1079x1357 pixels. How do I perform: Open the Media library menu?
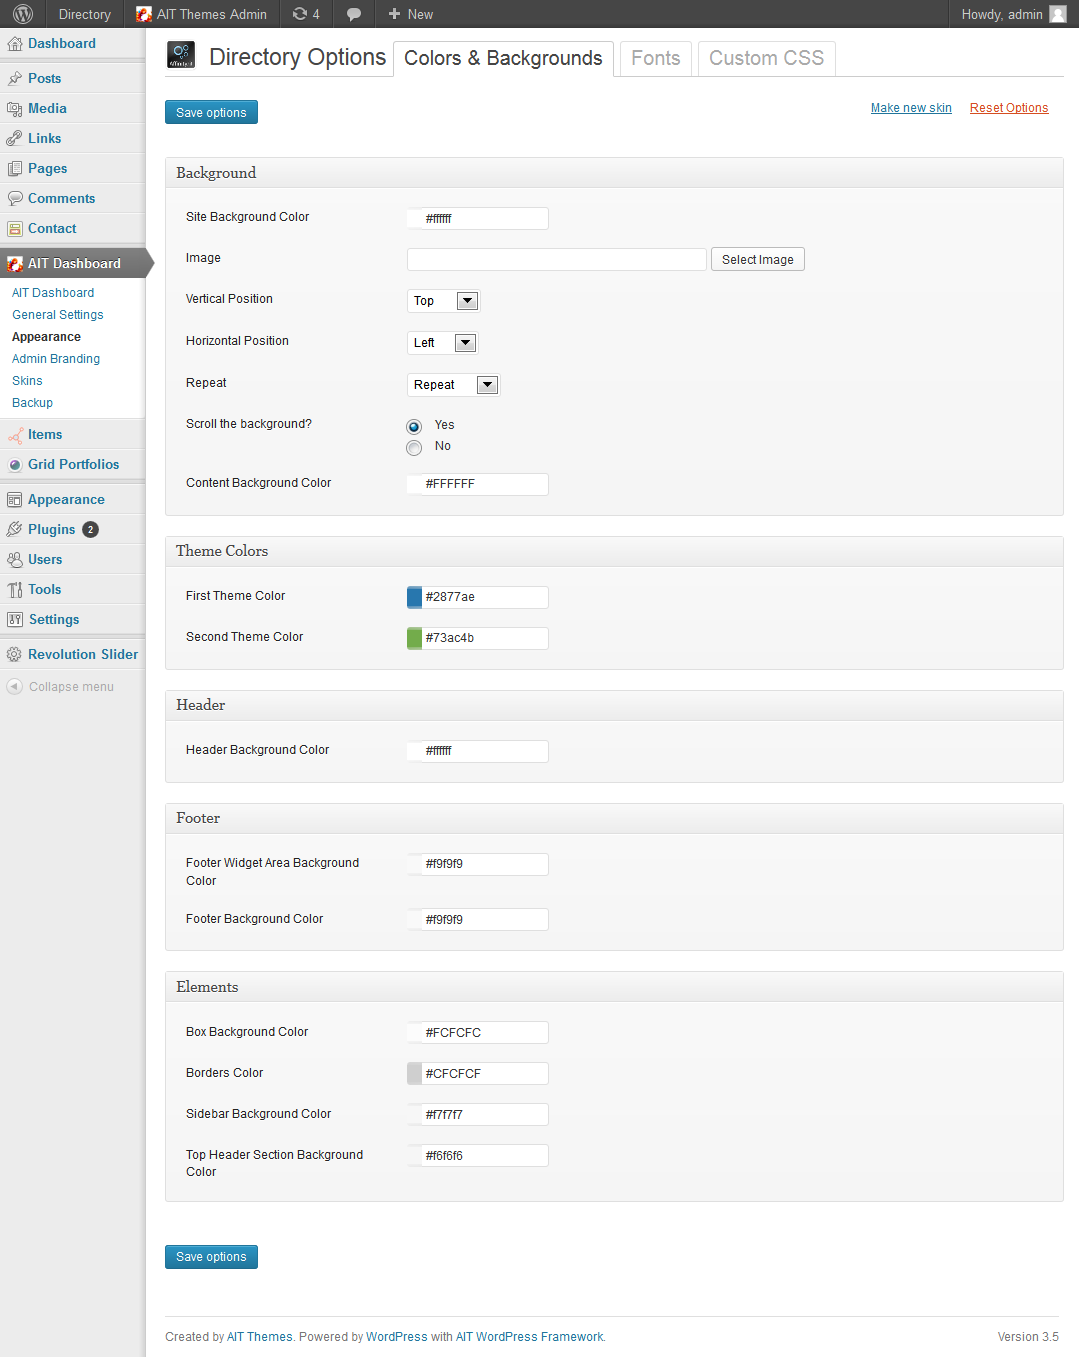[47, 108]
